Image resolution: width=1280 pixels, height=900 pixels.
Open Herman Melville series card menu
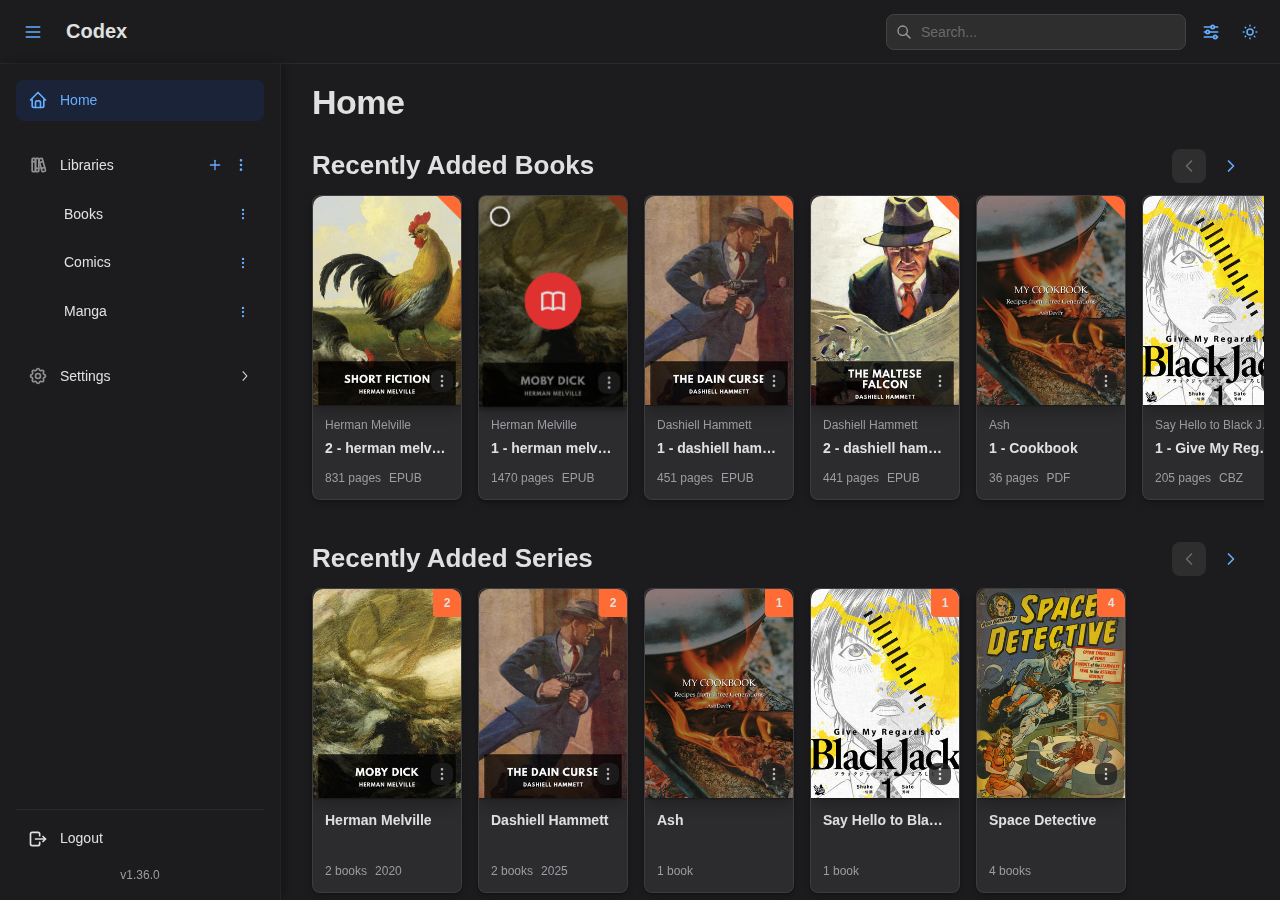pyautogui.click(x=442, y=774)
